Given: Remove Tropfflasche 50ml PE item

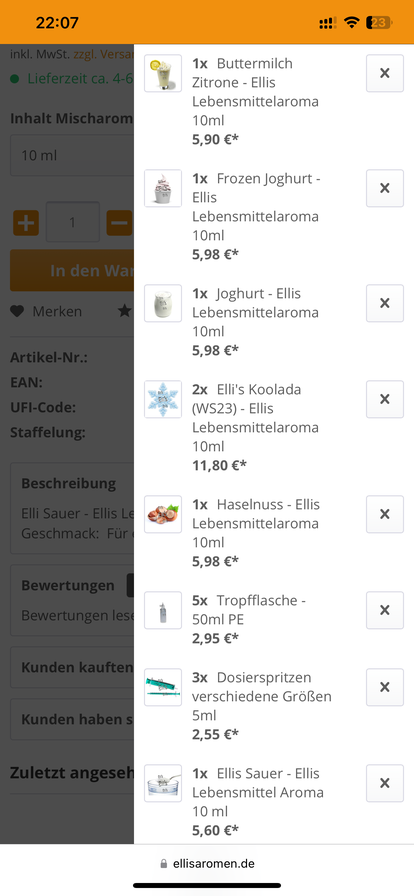Looking at the screenshot, I should tap(384, 610).
